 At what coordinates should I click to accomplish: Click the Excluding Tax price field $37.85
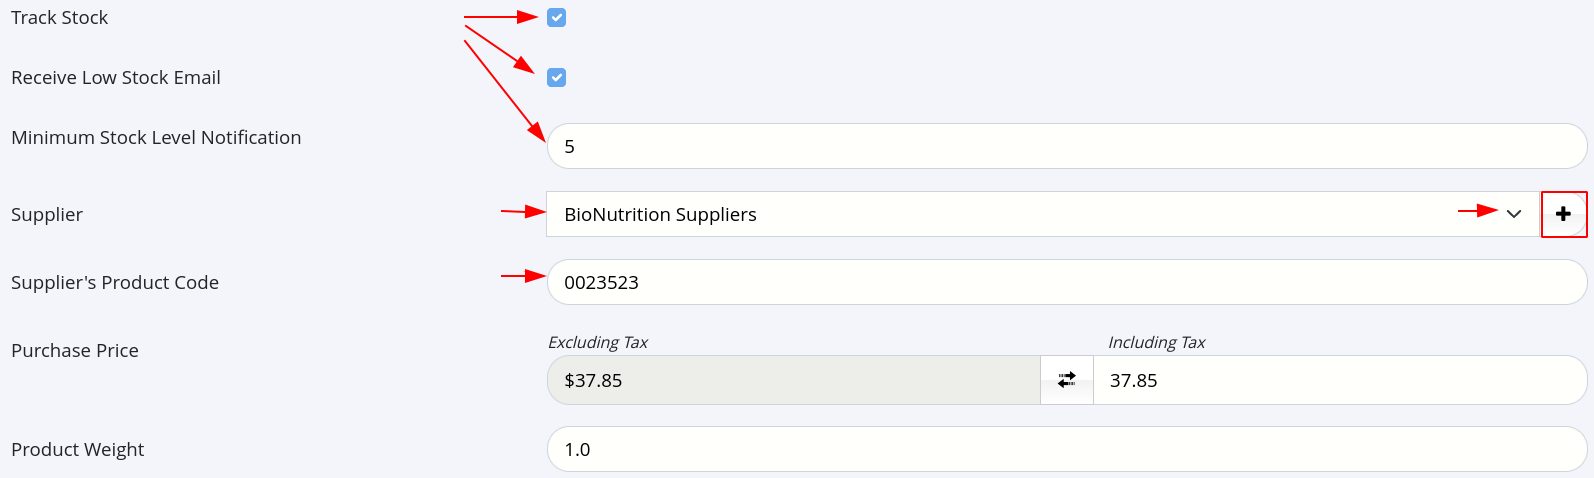tap(794, 380)
